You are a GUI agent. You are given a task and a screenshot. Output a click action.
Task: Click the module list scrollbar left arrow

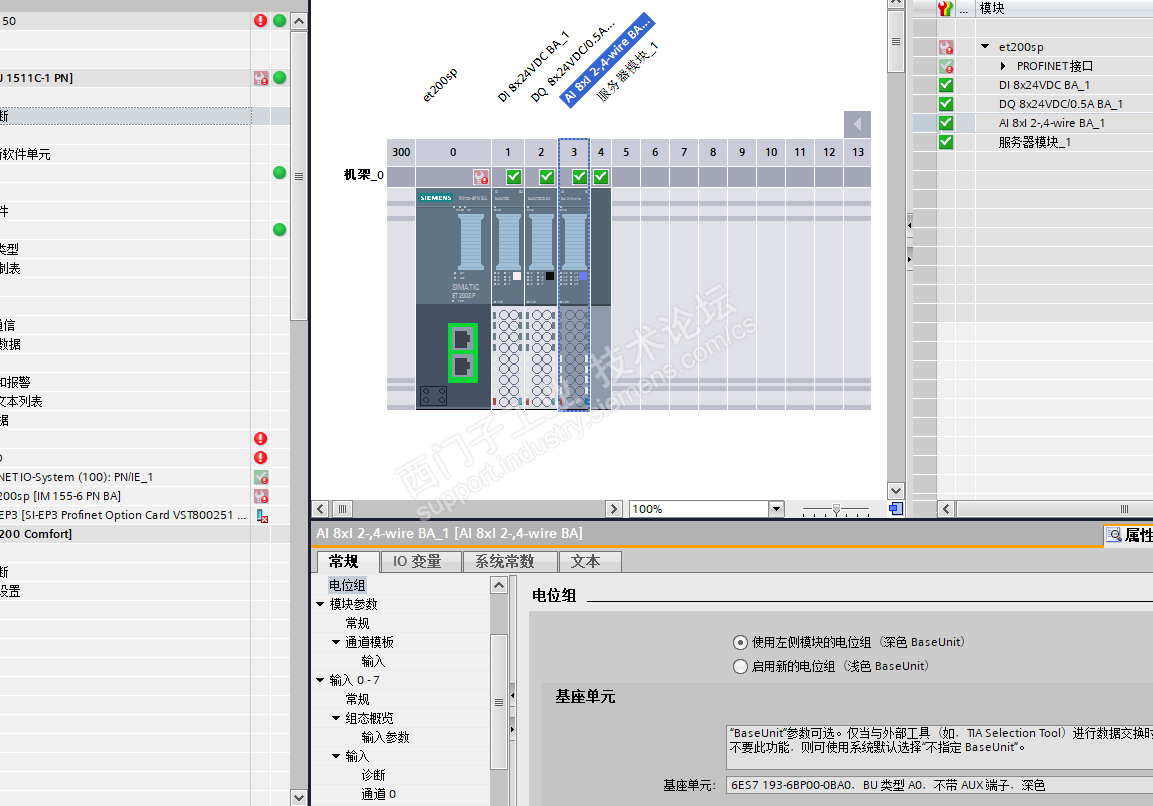point(946,509)
